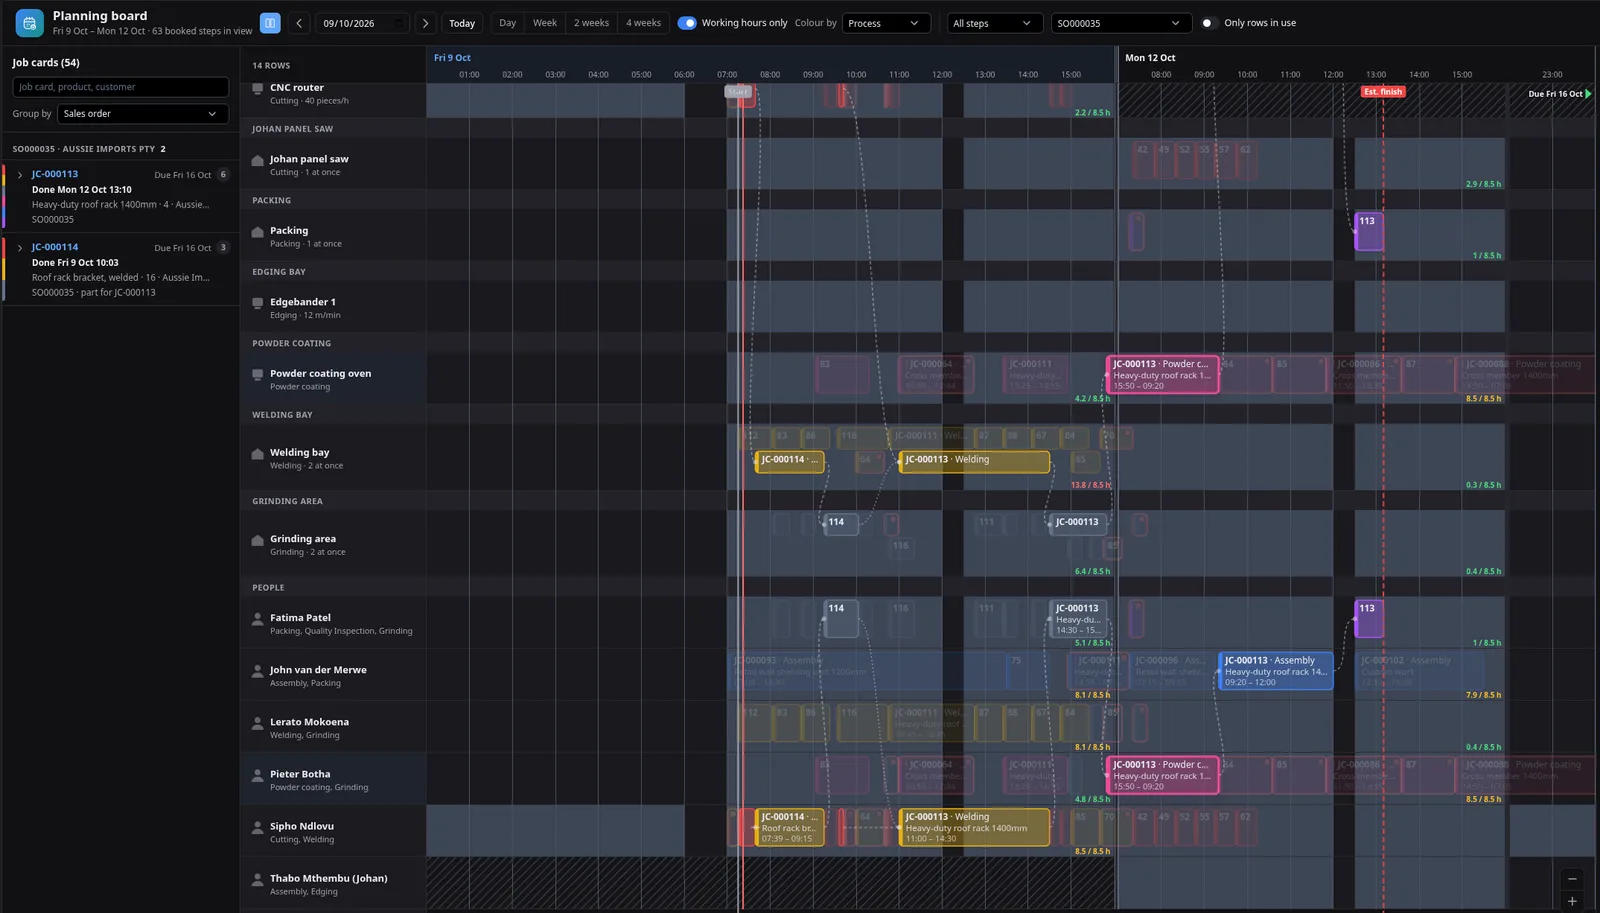1600x913 pixels.
Task: Toggle Working hours only switch
Action: [687, 23]
